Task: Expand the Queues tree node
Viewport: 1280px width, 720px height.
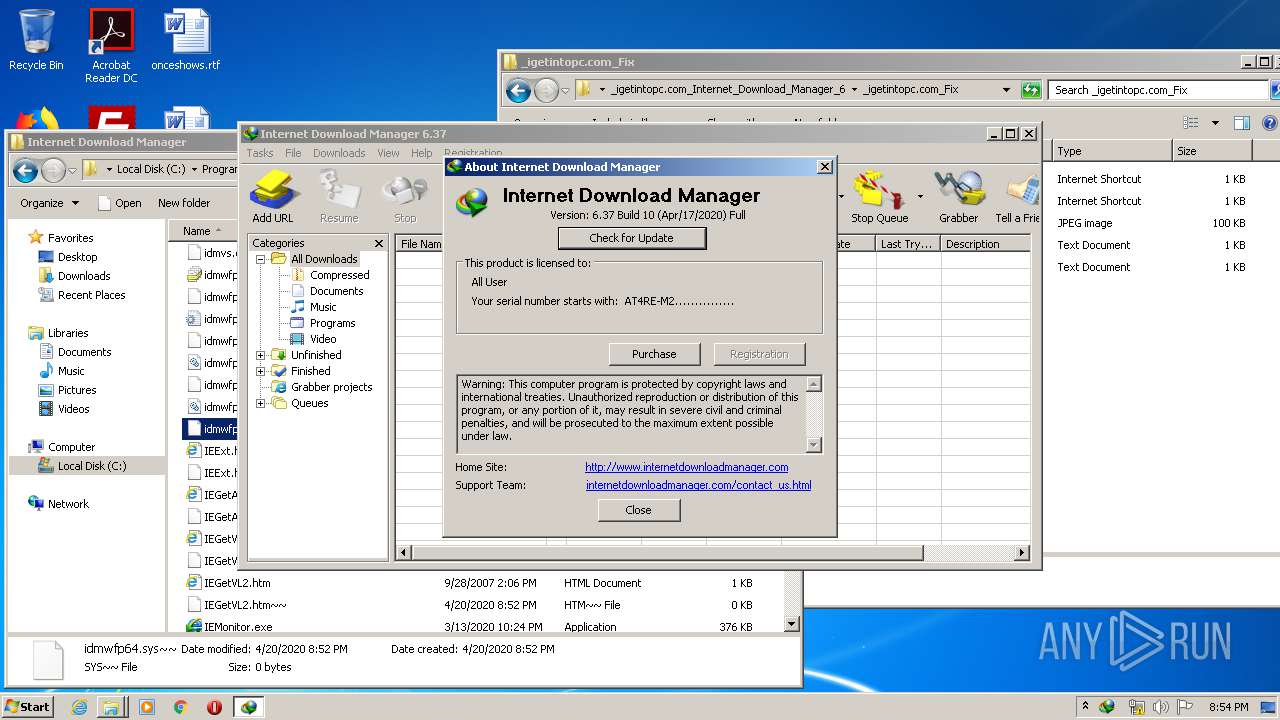Action: (x=261, y=403)
